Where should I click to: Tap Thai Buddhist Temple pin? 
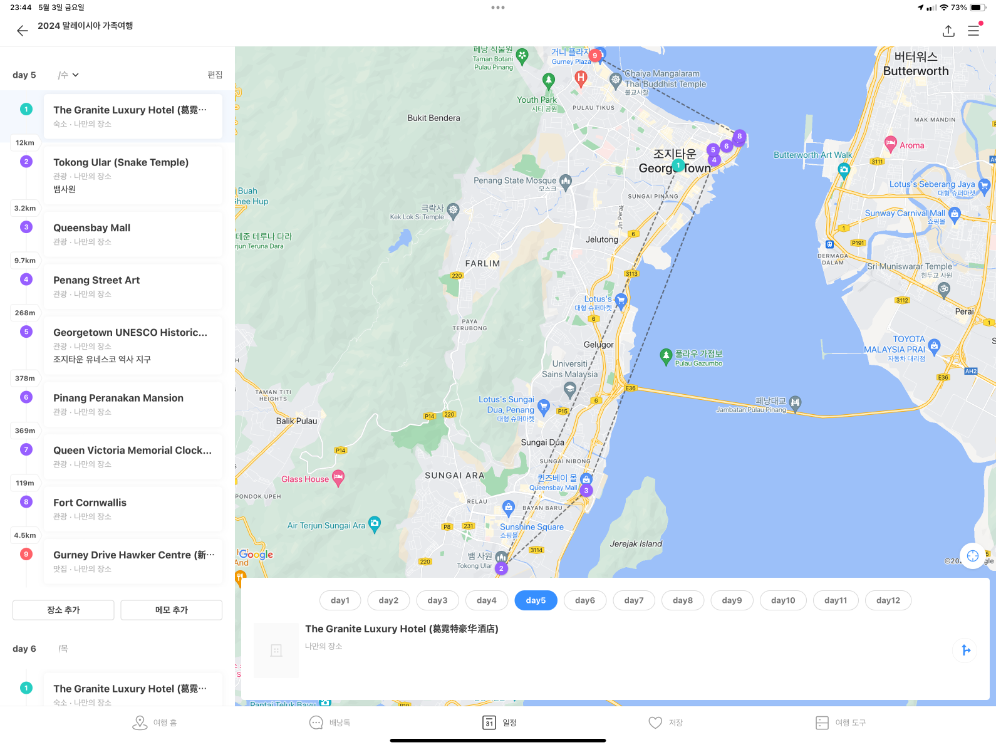click(x=615, y=80)
